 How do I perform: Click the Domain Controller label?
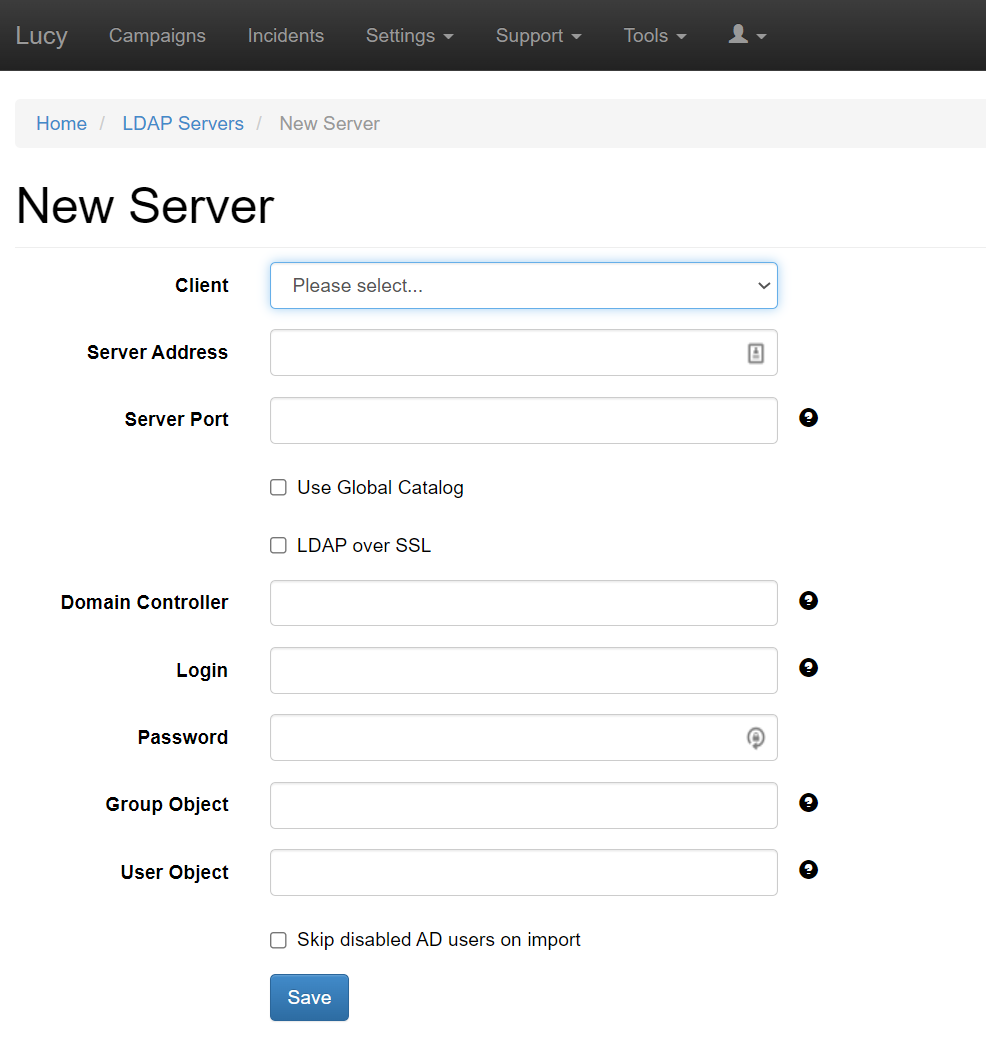point(144,602)
